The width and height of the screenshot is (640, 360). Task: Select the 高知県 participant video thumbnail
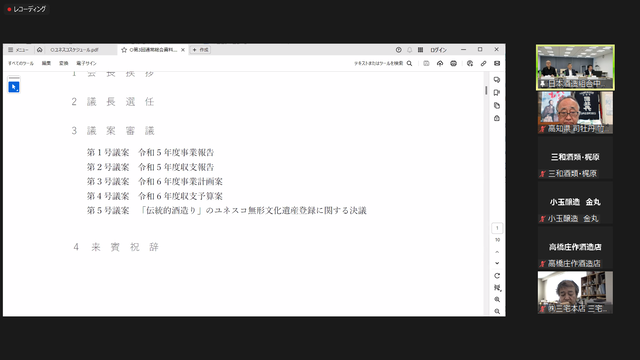575,113
